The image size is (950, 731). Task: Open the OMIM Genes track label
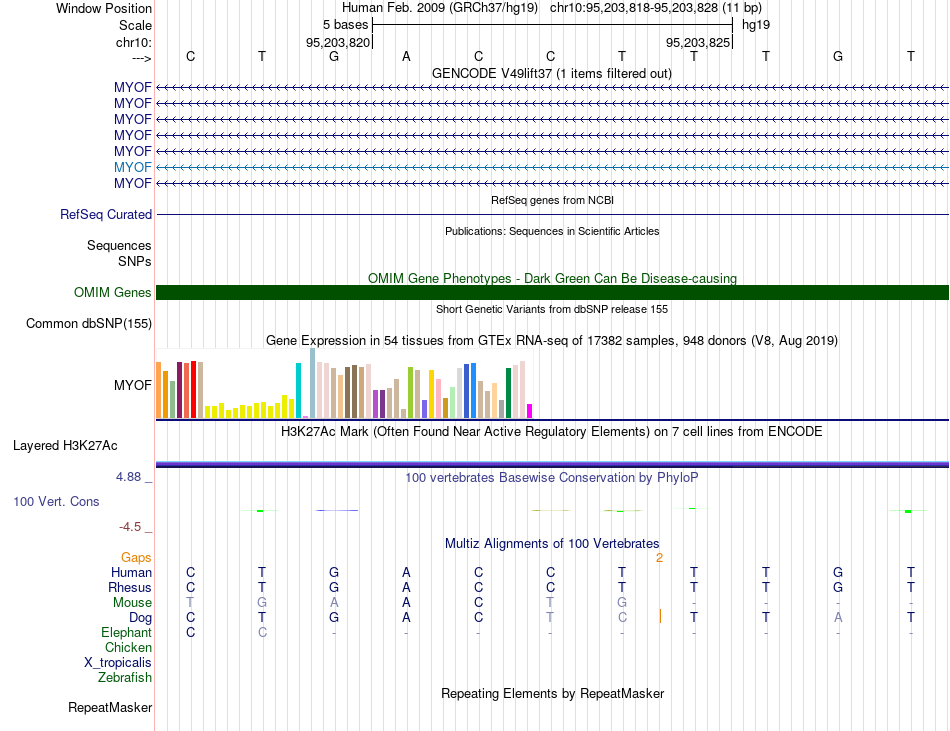pyautogui.click(x=113, y=293)
